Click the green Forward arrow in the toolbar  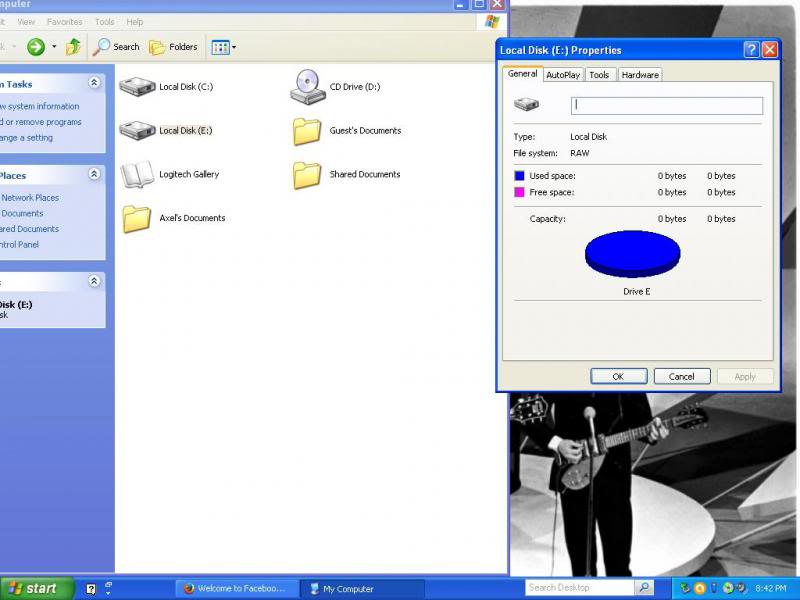(x=36, y=47)
